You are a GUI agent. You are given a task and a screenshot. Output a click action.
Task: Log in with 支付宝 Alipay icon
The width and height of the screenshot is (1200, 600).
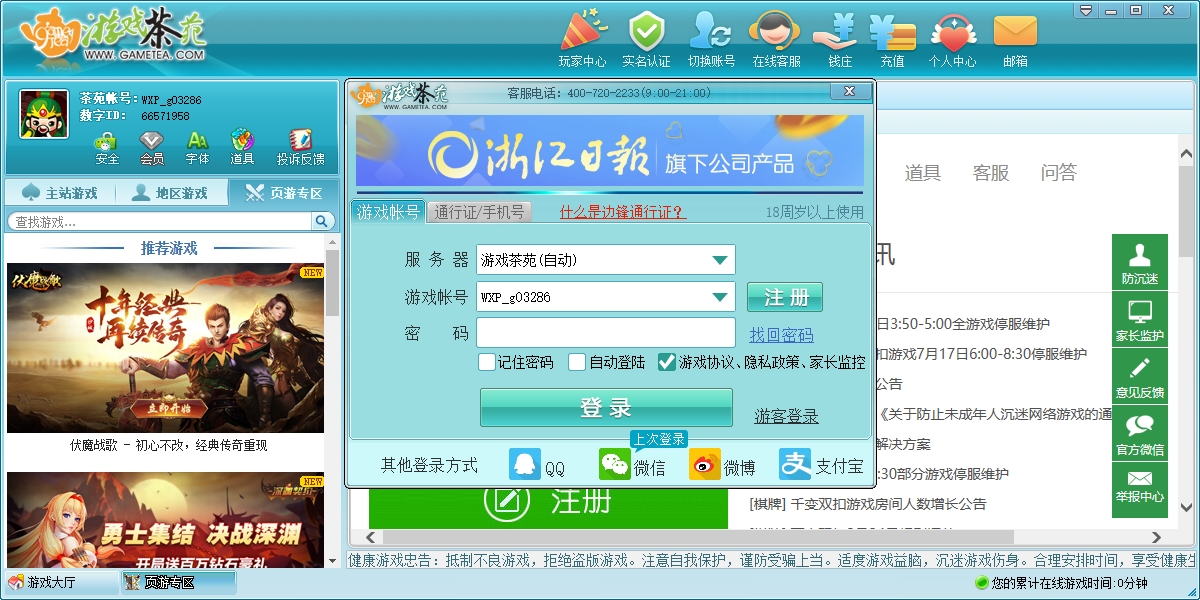795,465
